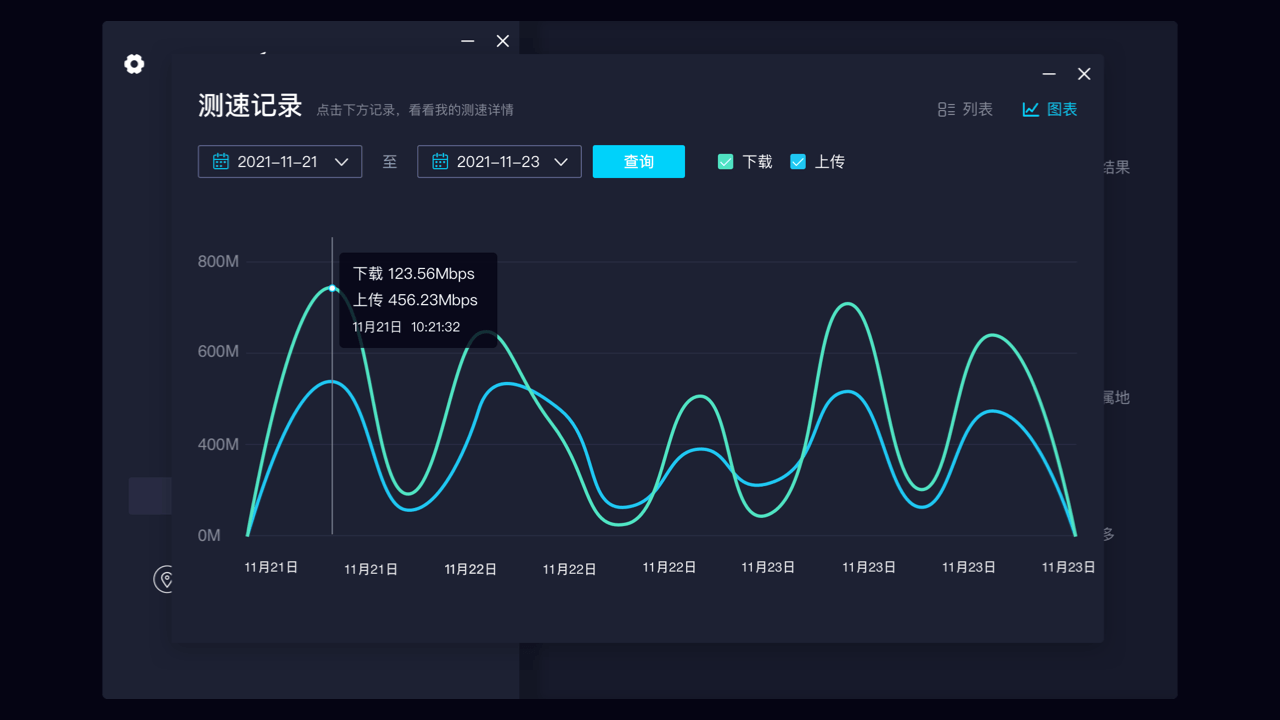
Task: Click the line chart icon next to 图表
Action: [x=1029, y=109]
